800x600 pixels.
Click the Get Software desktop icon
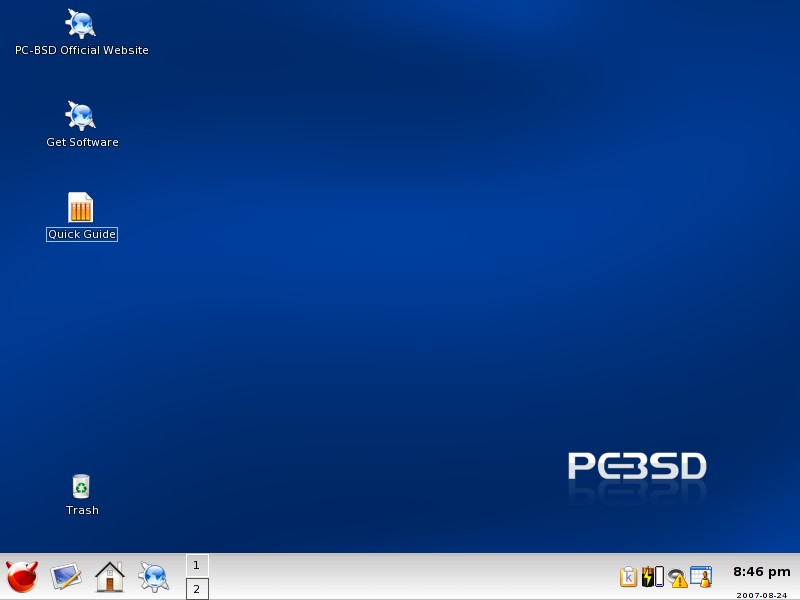click(81, 116)
